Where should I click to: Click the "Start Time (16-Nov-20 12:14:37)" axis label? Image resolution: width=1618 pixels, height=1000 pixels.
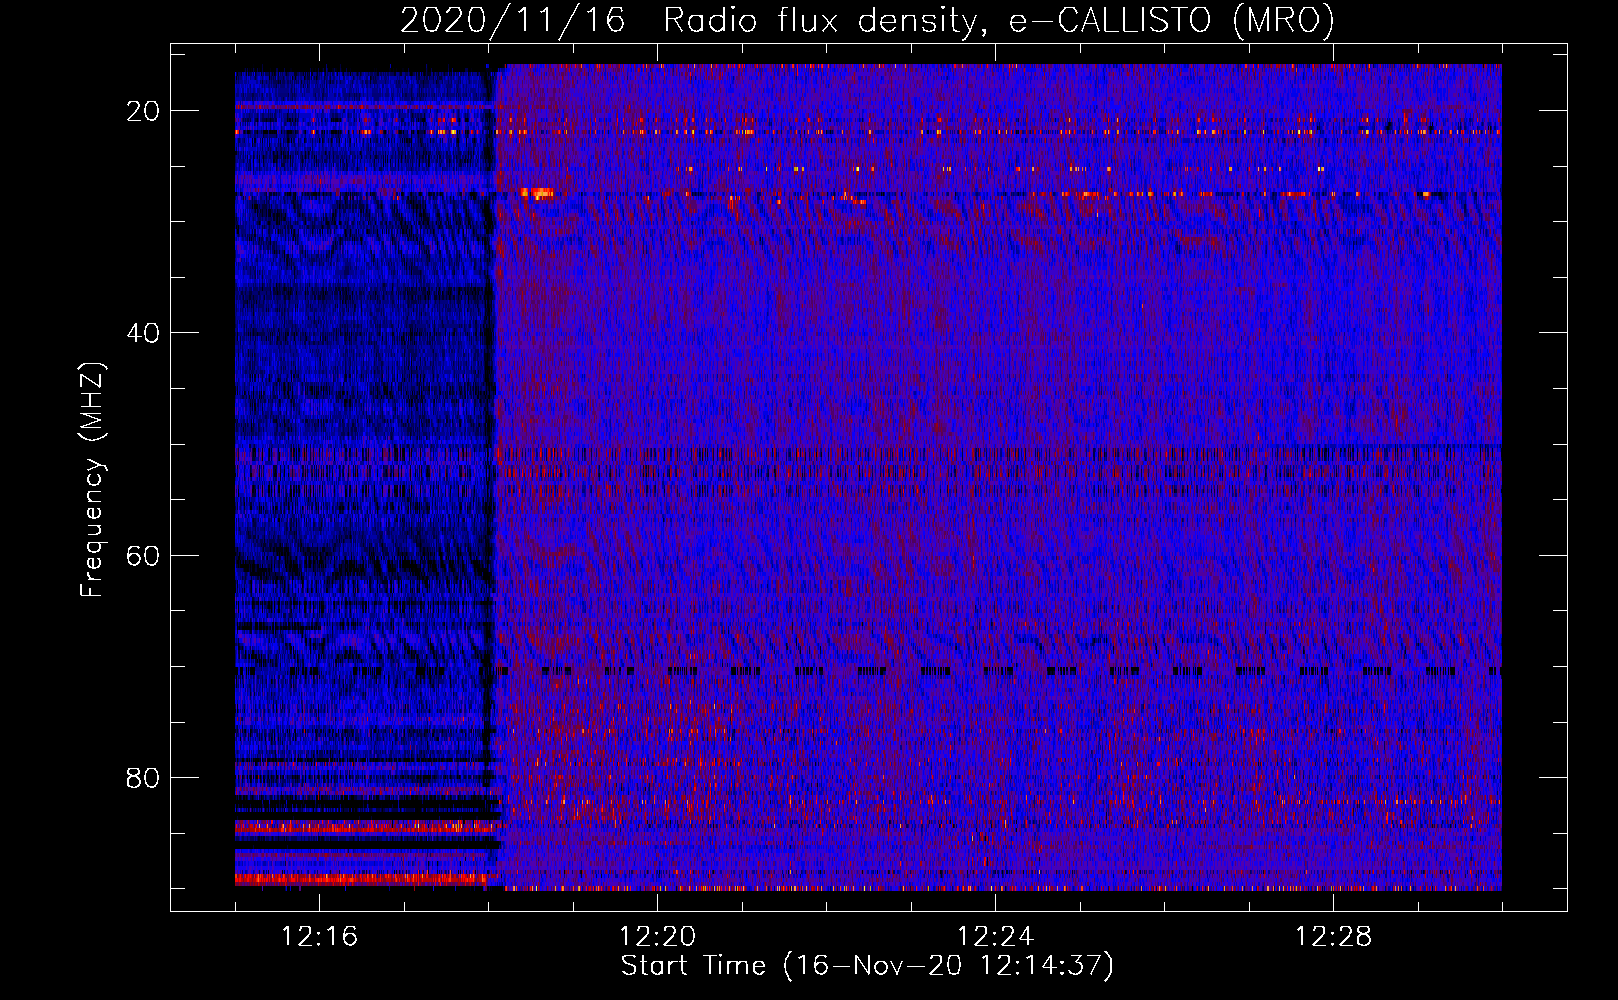point(867,966)
